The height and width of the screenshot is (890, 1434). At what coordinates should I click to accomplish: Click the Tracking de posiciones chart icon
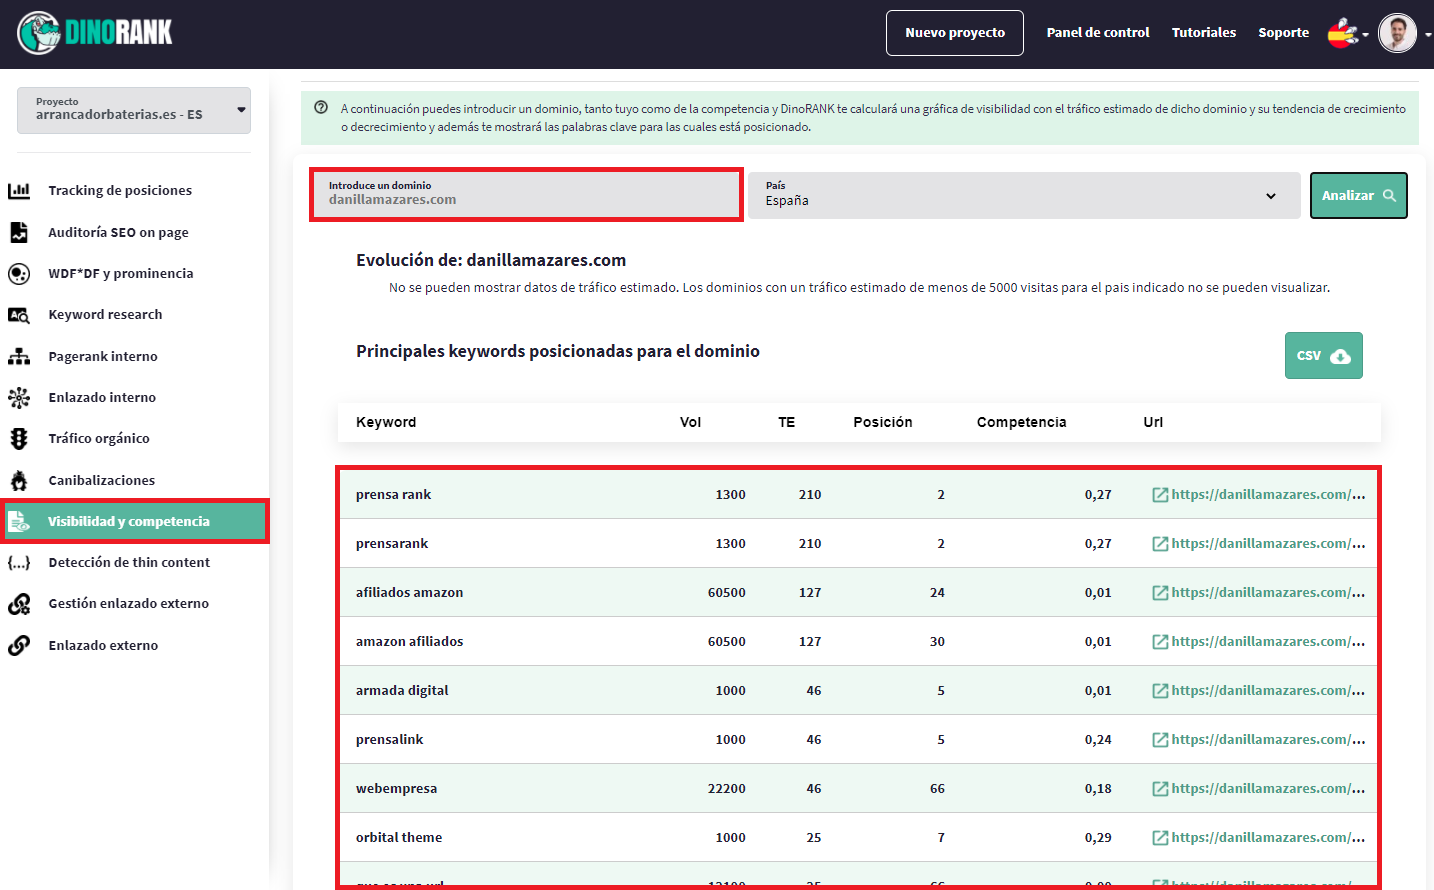[19, 190]
